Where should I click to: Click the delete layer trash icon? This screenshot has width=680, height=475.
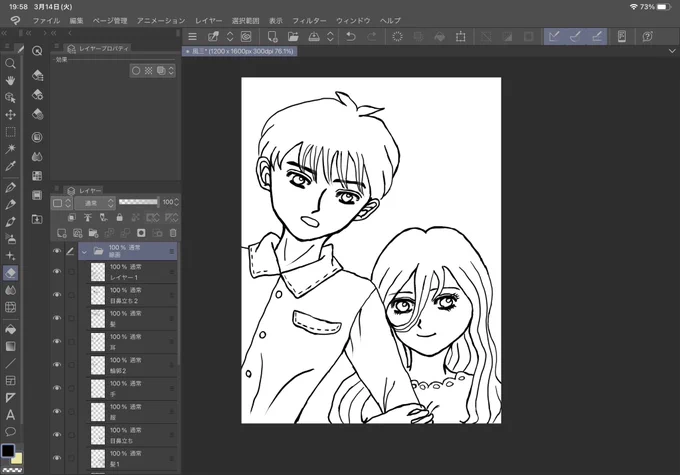click(x=173, y=233)
